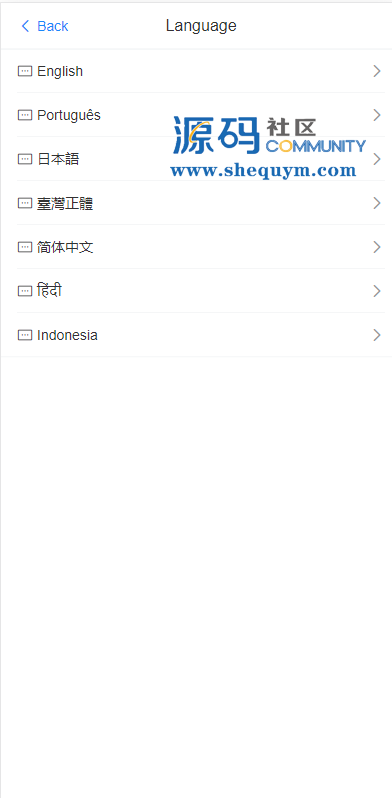Open the 简体中文 row chevron
This screenshot has height=798, width=392.
(377, 247)
